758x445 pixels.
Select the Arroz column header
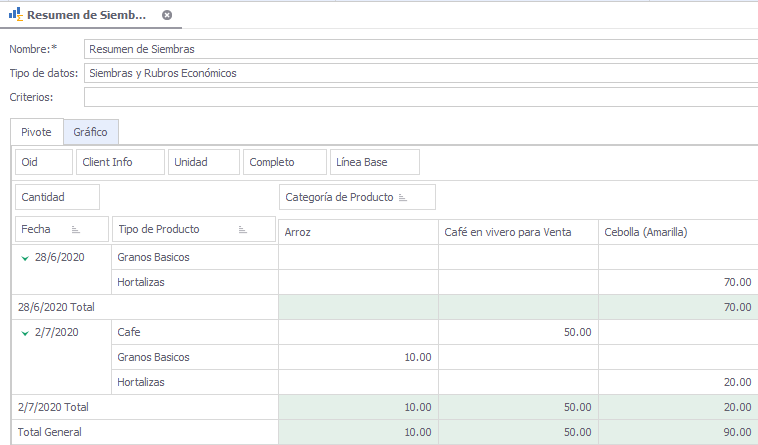(x=357, y=232)
